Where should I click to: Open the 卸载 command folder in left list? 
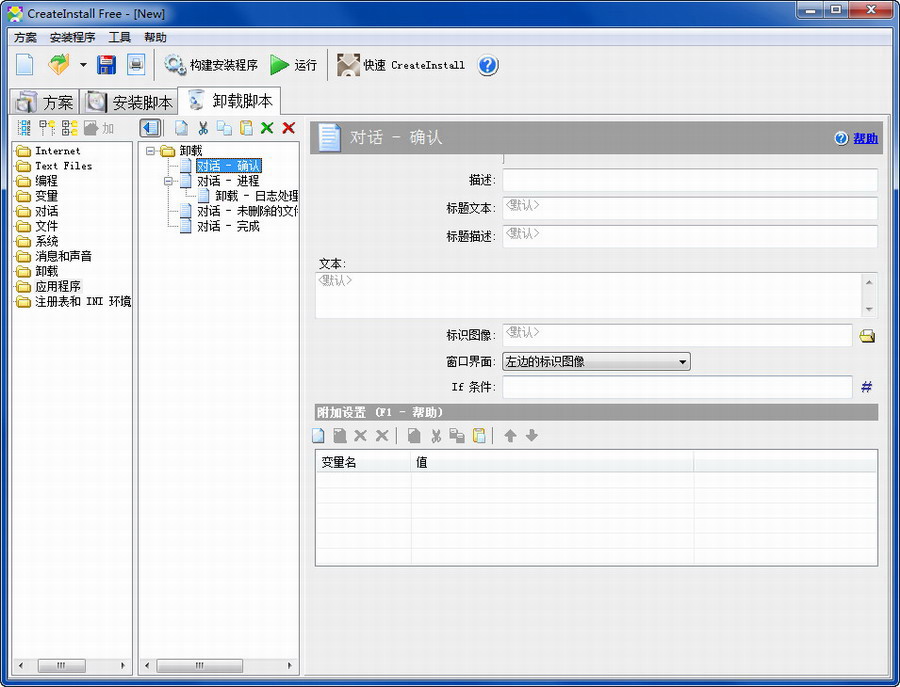[x=37, y=271]
